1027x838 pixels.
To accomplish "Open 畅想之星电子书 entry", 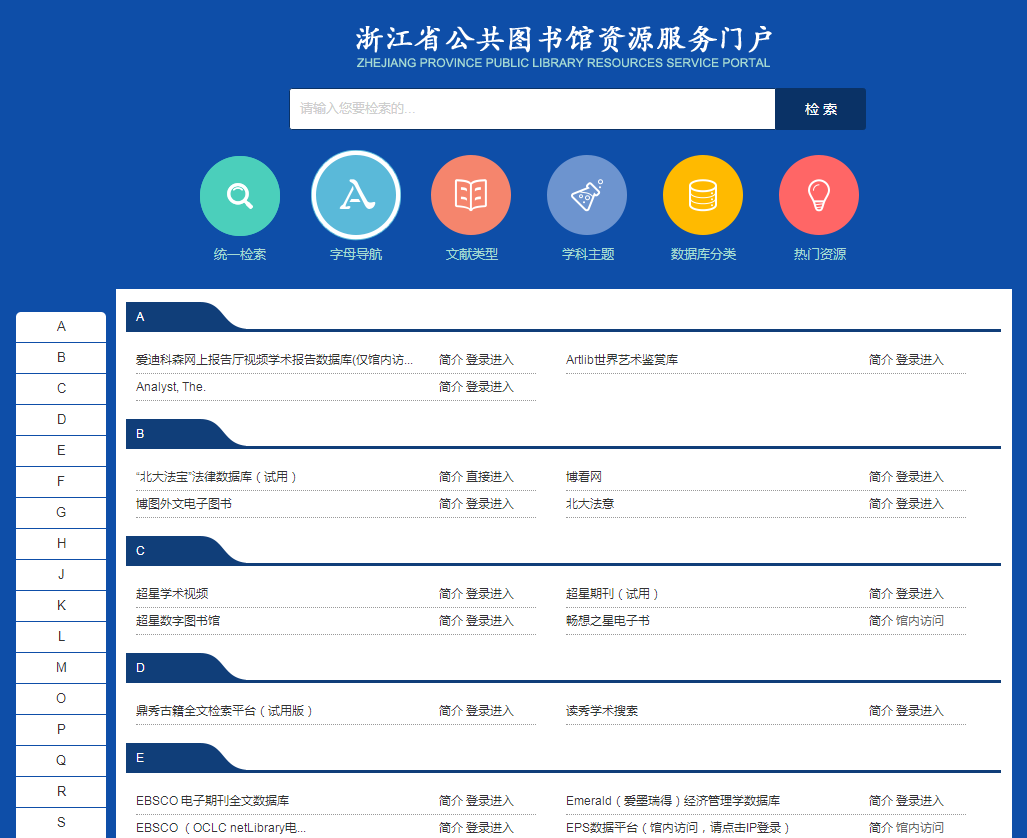I will click(607, 620).
